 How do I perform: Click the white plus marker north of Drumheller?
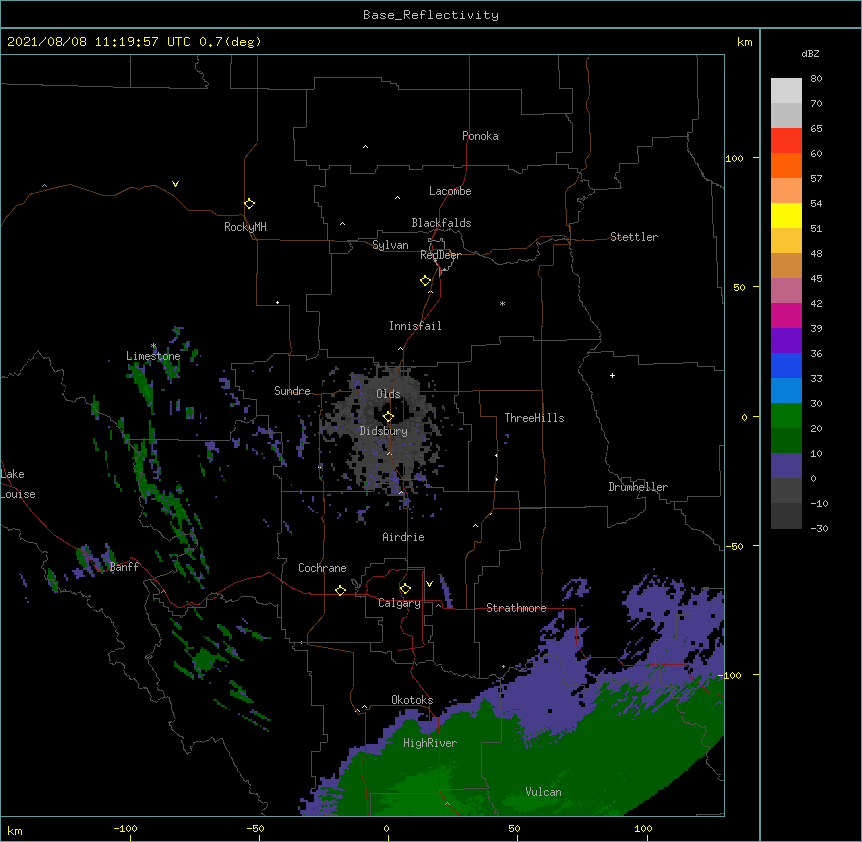coord(612,375)
